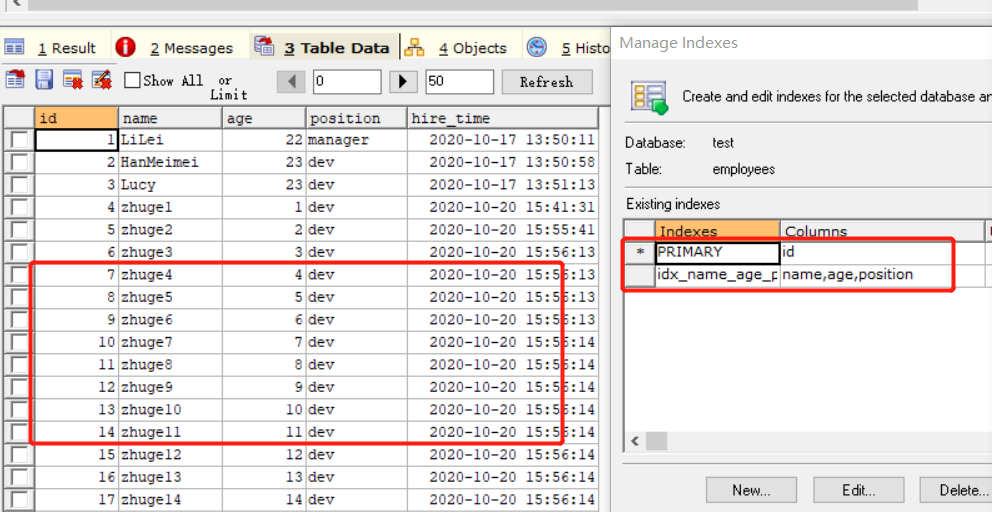Click the row count field containing 50

point(459,82)
